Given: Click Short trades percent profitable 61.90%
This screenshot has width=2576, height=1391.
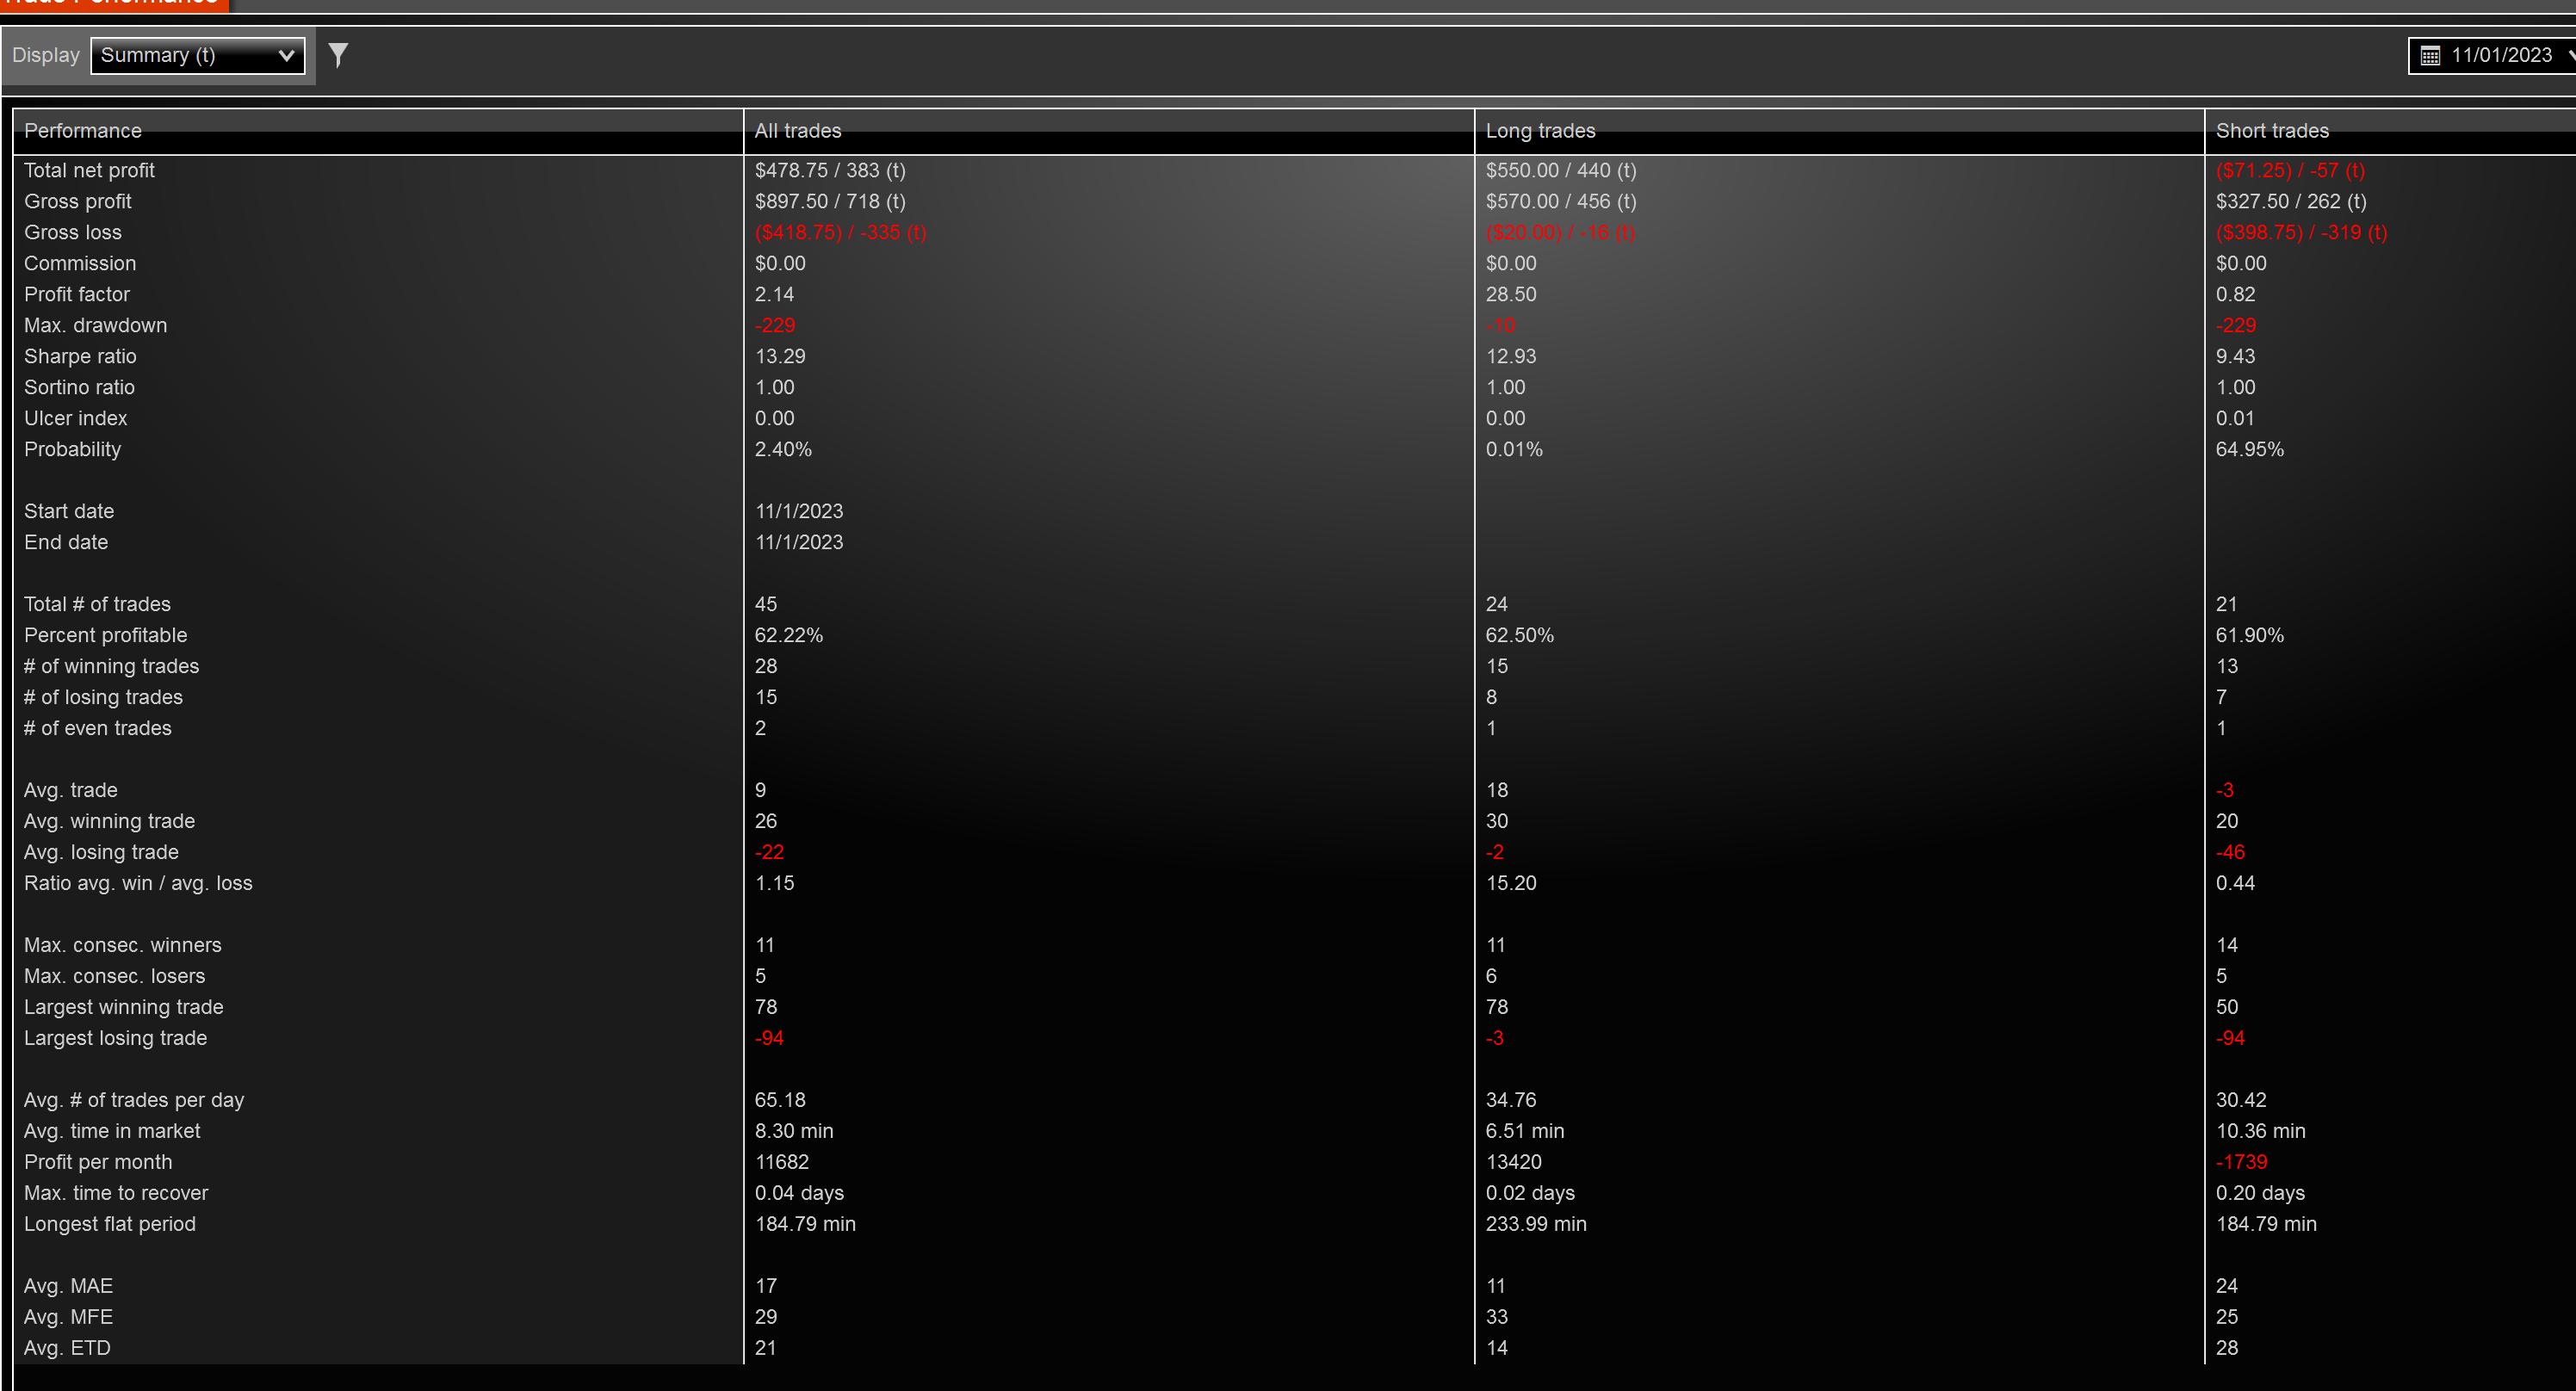Looking at the screenshot, I should tap(2250, 635).
